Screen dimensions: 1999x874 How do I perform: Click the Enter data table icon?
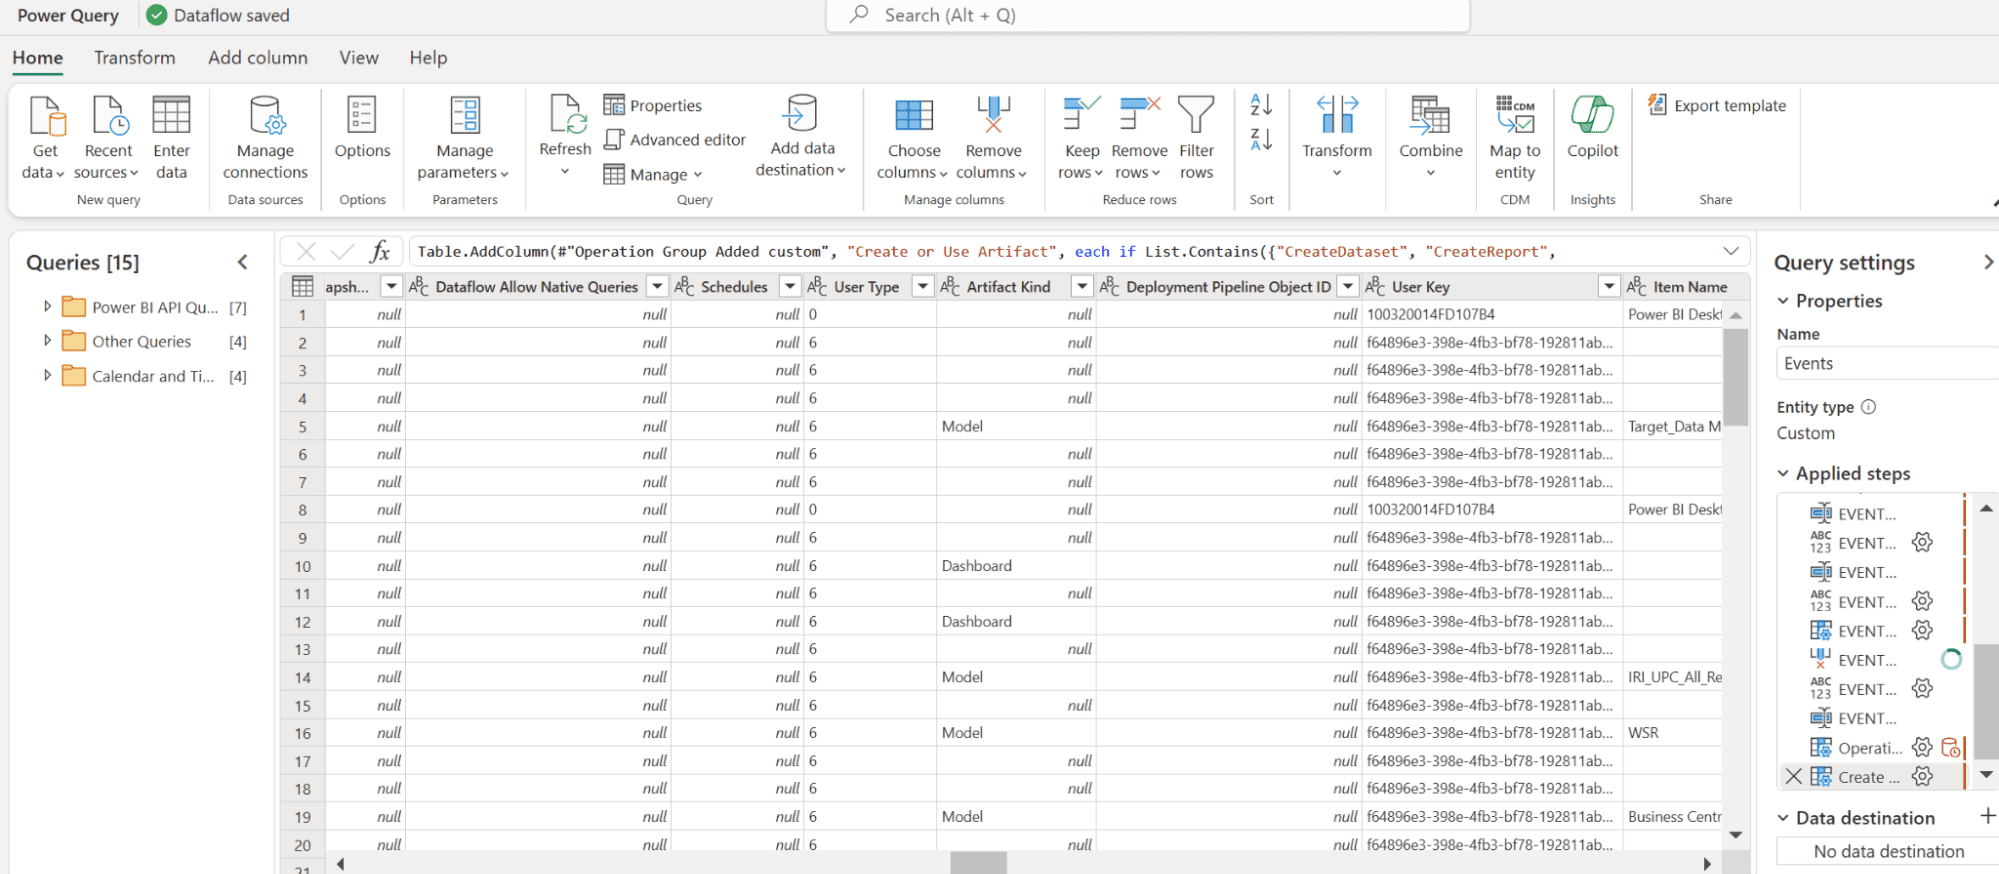click(171, 116)
